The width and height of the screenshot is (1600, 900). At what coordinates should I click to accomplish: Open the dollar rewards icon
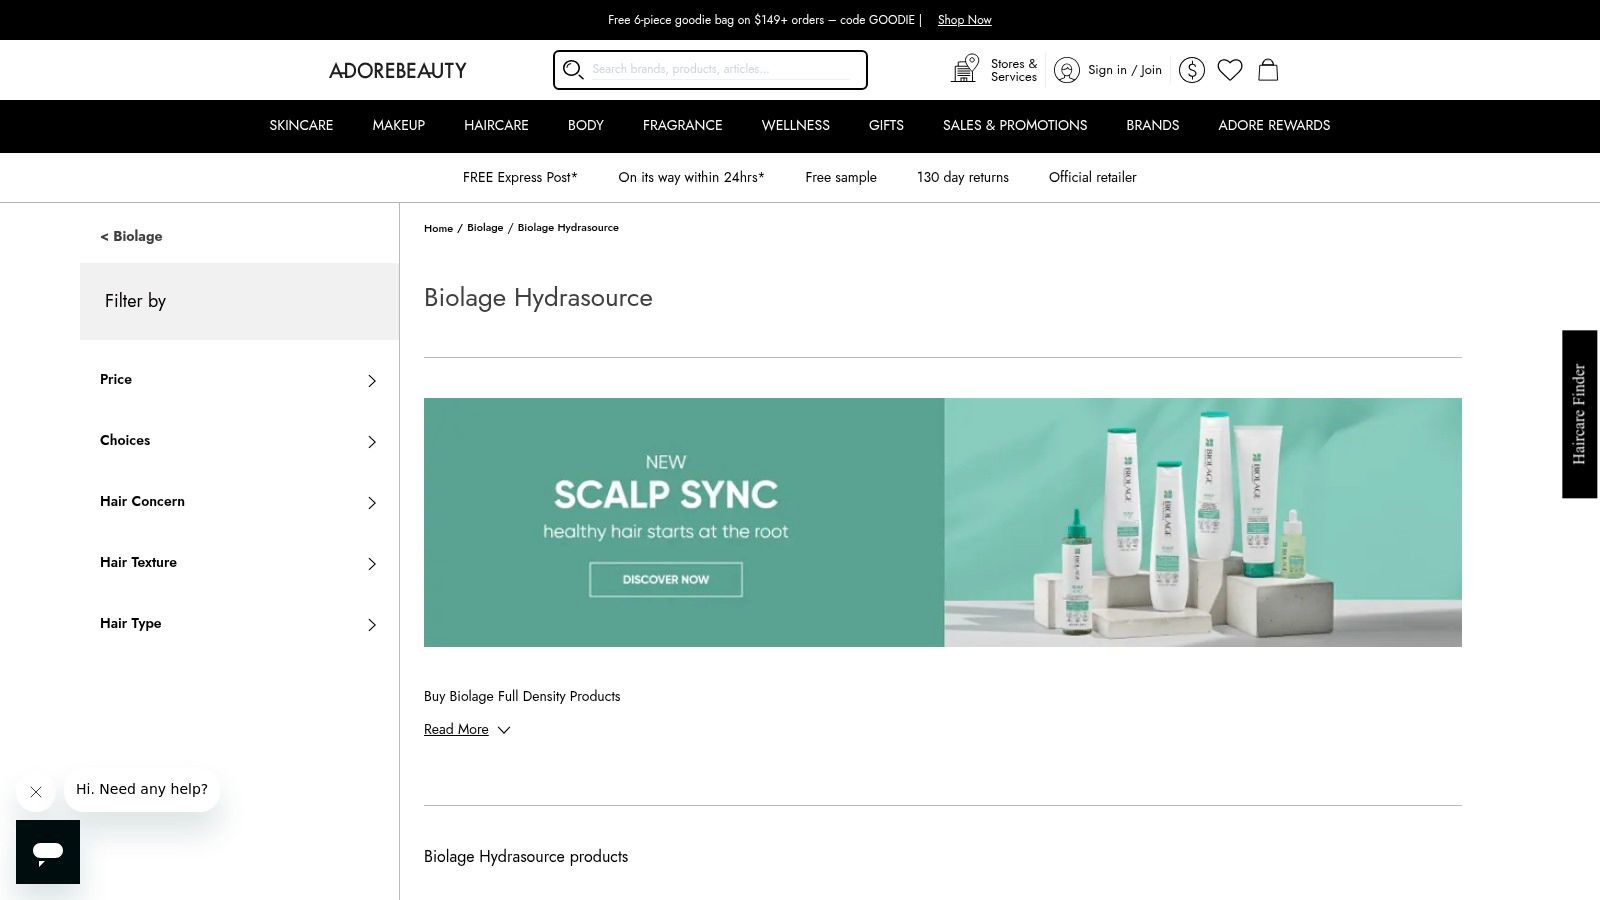pyautogui.click(x=1192, y=70)
